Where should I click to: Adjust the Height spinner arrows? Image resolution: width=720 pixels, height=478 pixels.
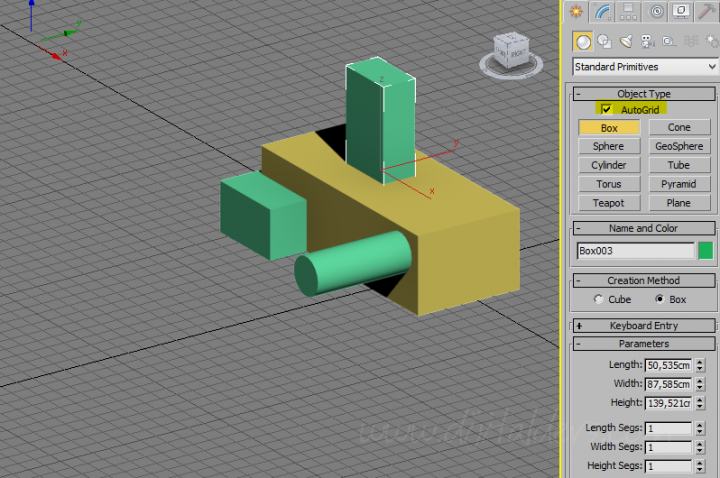coord(700,403)
